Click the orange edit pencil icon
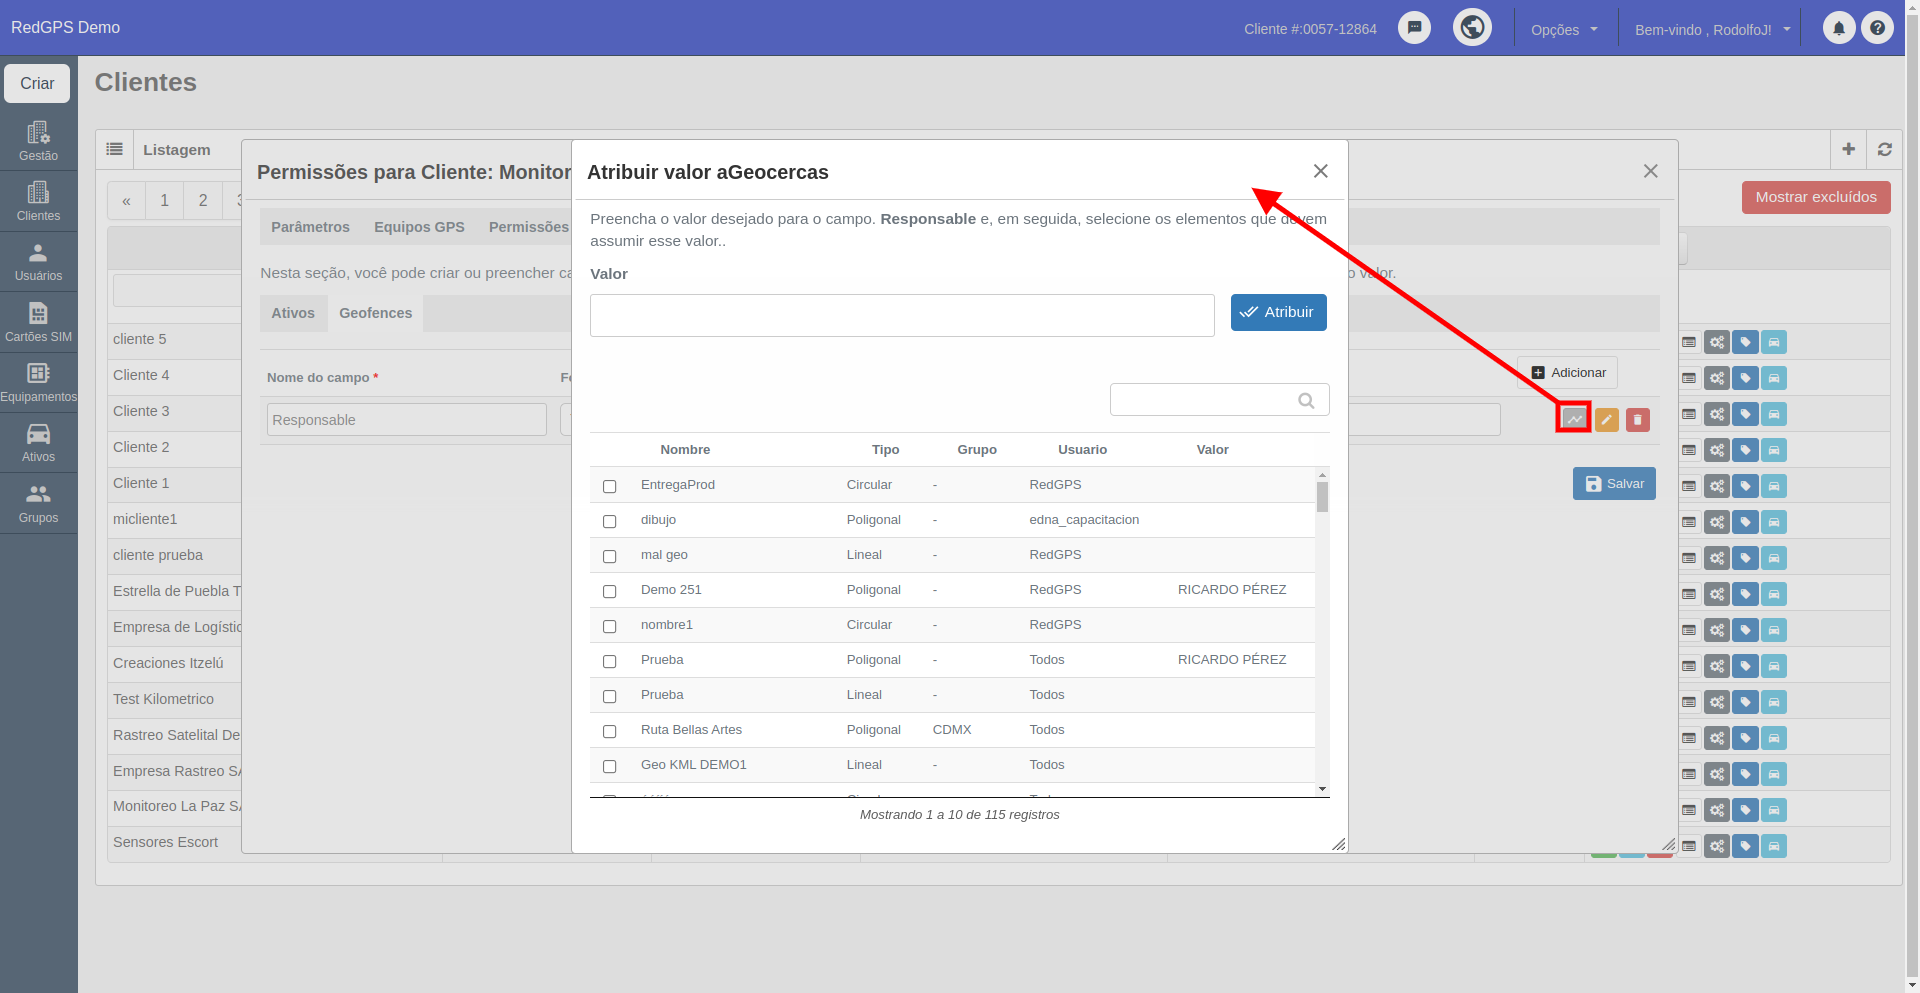The width and height of the screenshot is (1920, 993). (1606, 420)
